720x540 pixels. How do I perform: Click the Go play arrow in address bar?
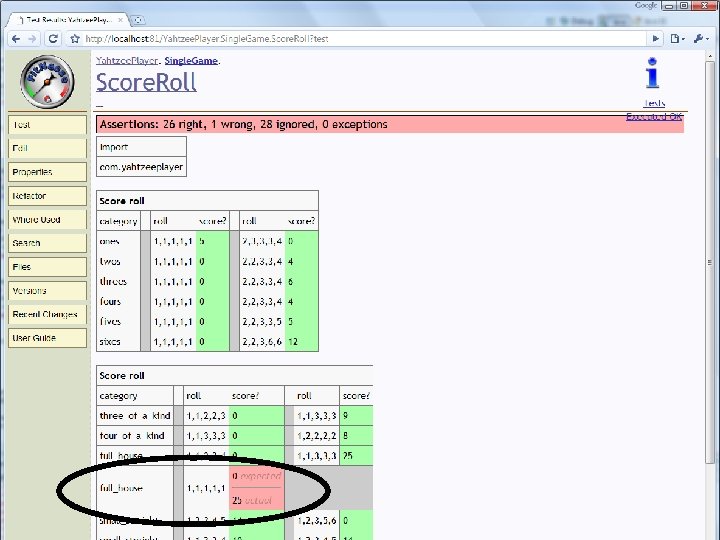coord(656,39)
